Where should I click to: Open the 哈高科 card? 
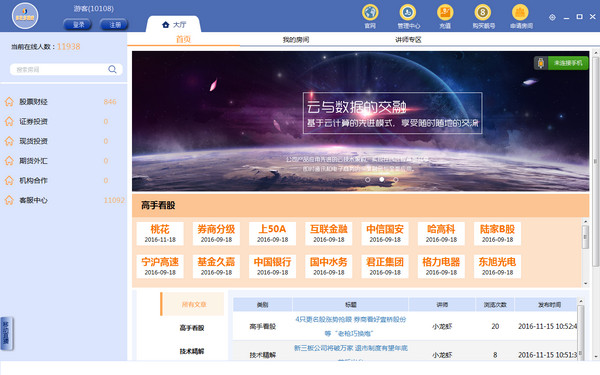441,233
